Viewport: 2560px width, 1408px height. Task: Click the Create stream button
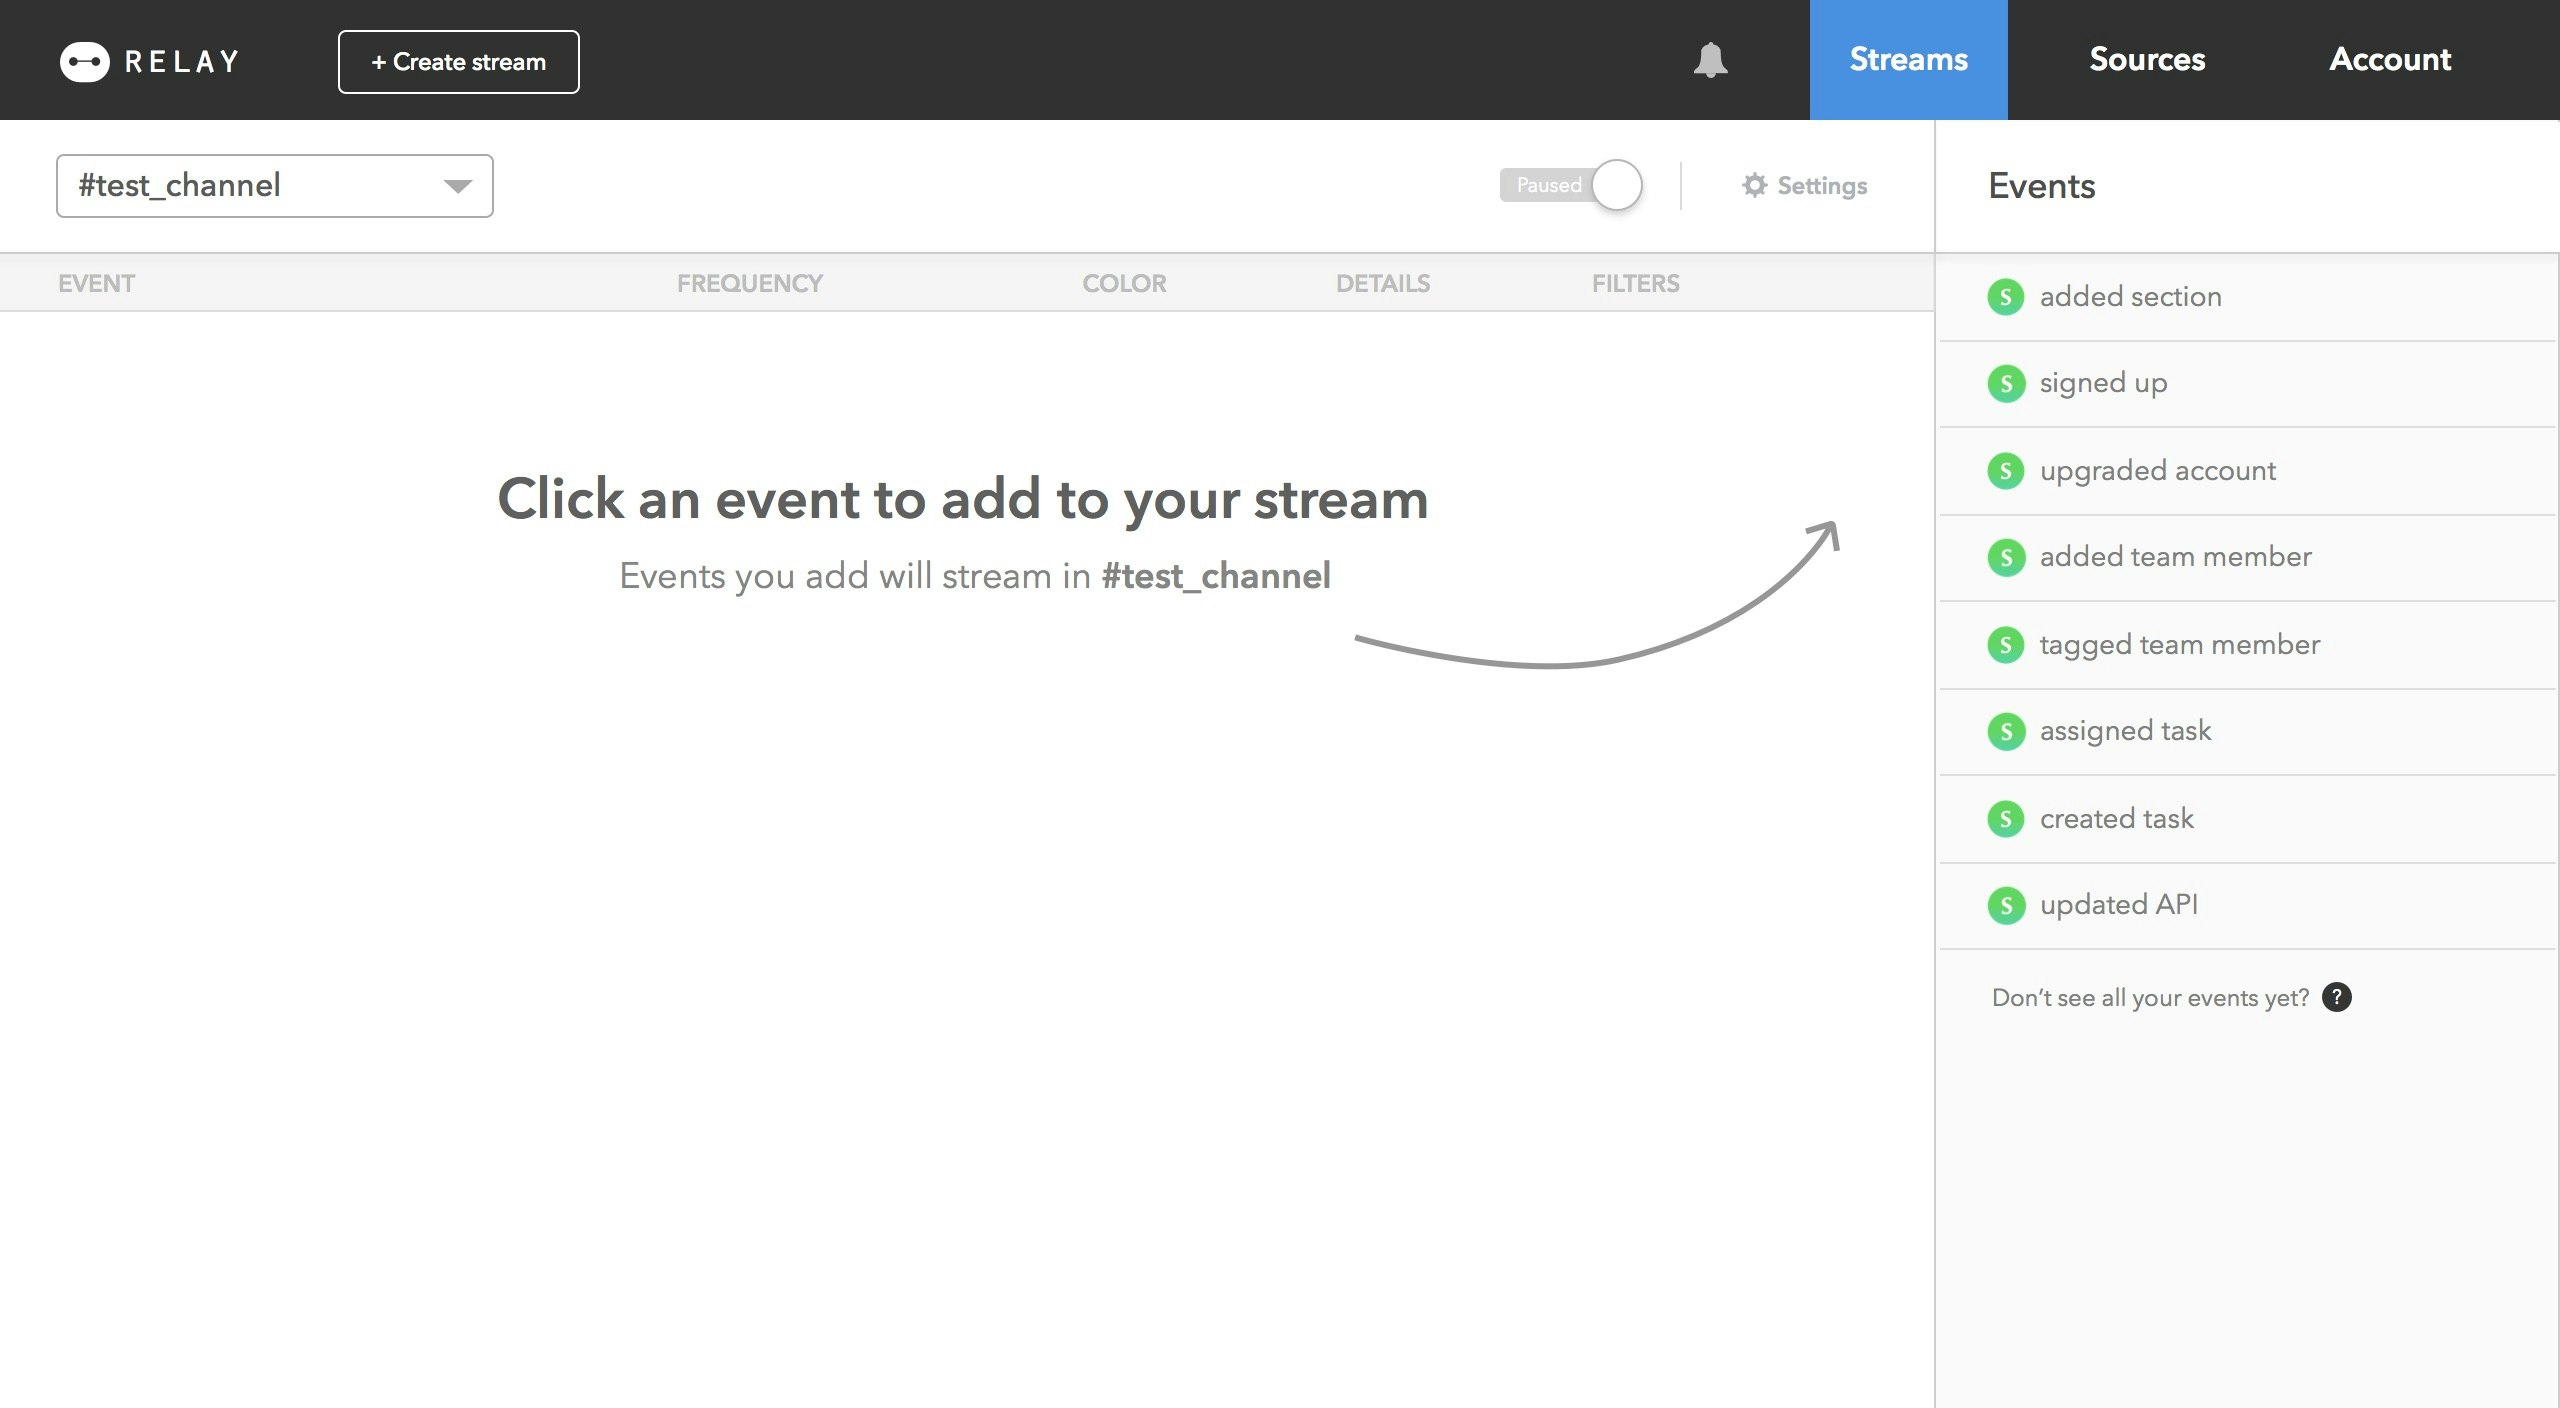[458, 62]
